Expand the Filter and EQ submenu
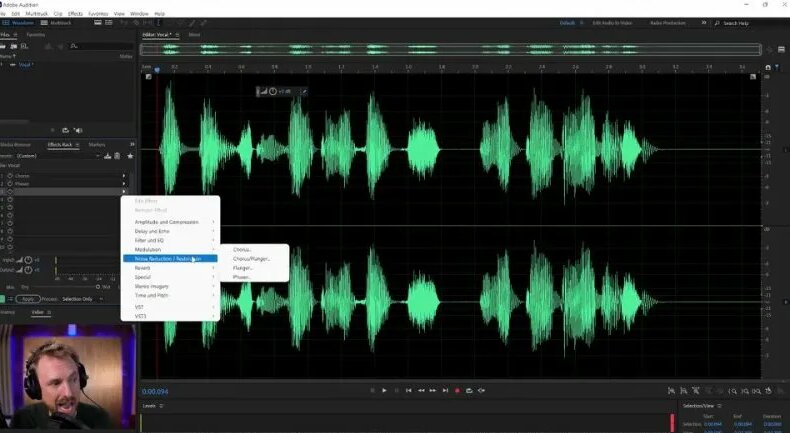The height and width of the screenshot is (433, 790). coord(170,240)
